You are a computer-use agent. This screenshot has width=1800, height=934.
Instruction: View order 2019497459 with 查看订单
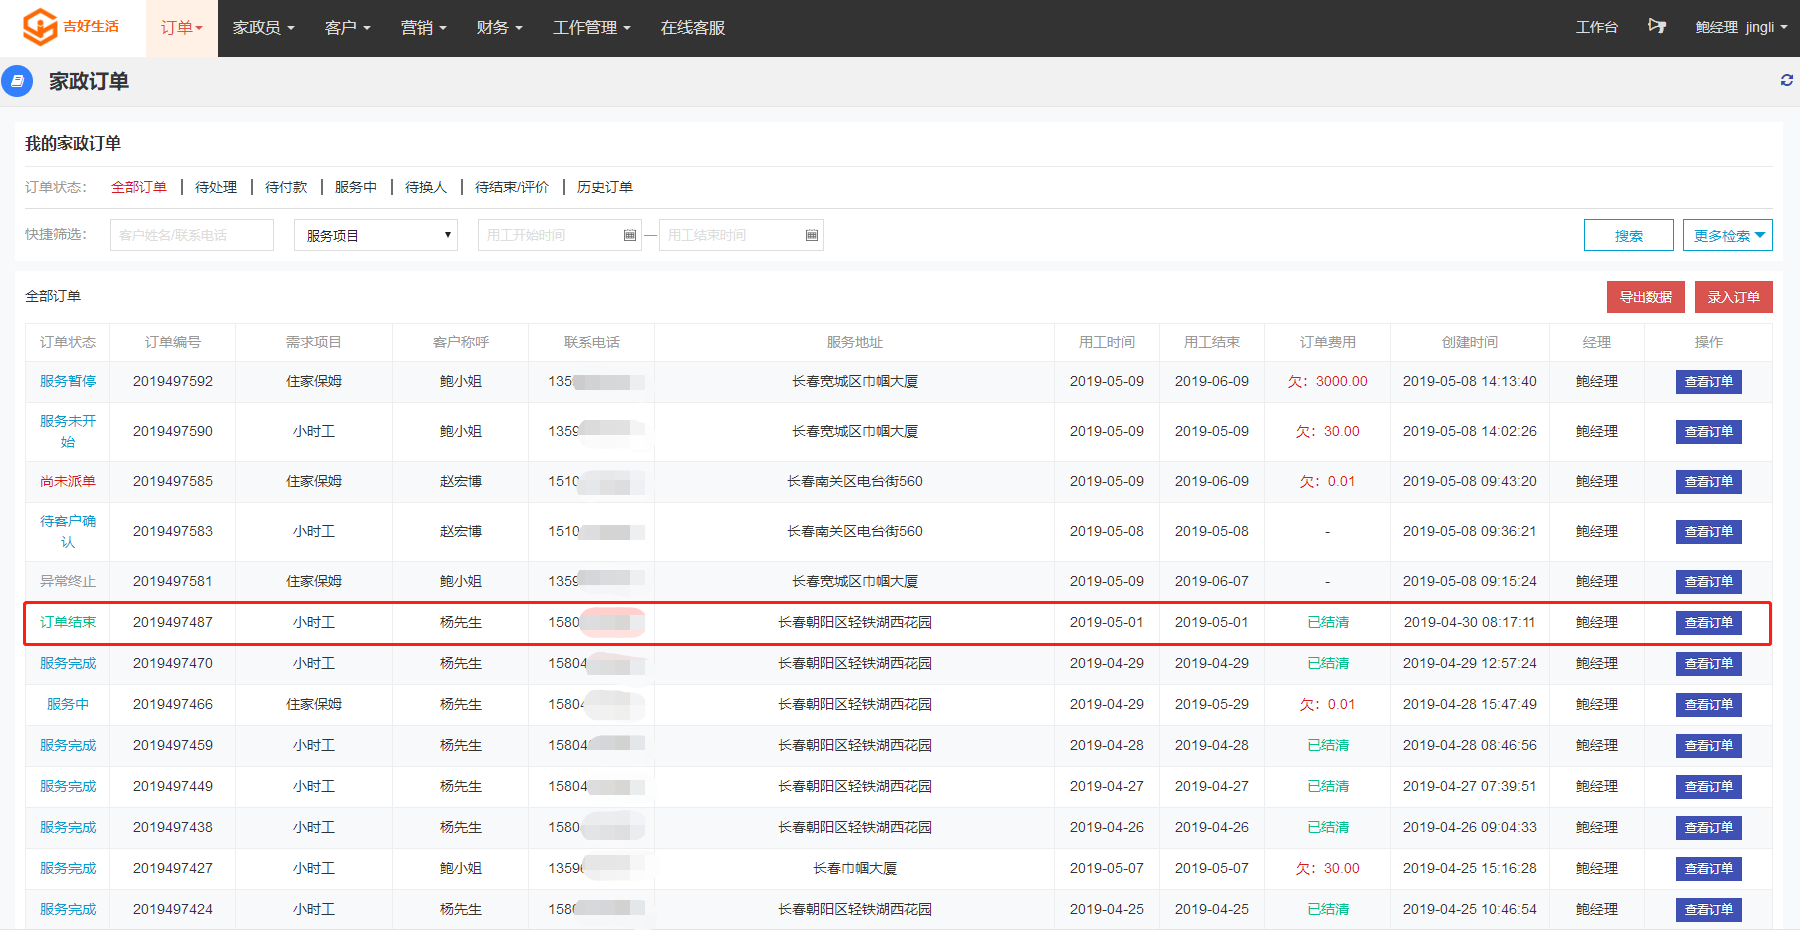pos(1709,746)
